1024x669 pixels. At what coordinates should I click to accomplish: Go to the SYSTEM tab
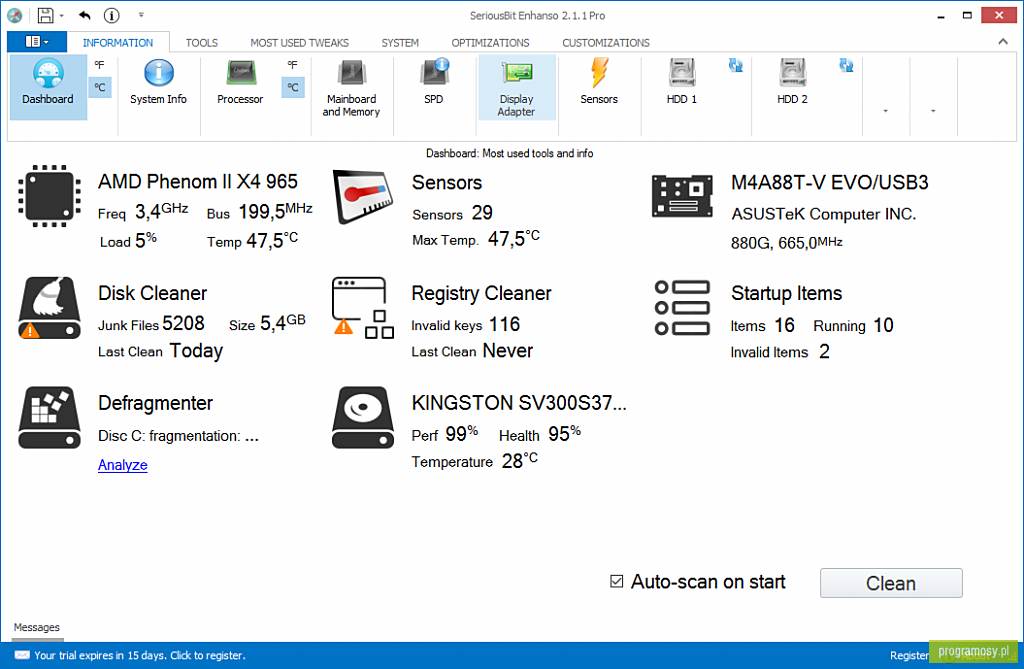[x=400, y=42]
